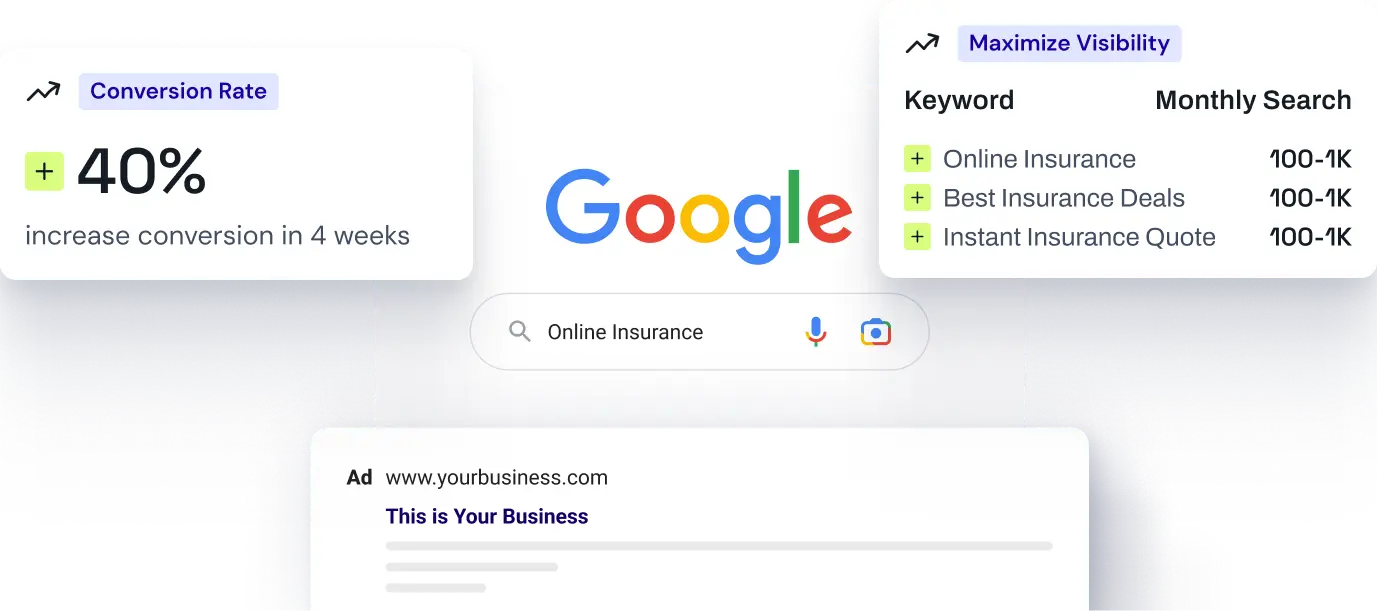Viewport: 1377px width, 611px height.
Task: Select the Conversion Rate badge
Action: point(179,91)
